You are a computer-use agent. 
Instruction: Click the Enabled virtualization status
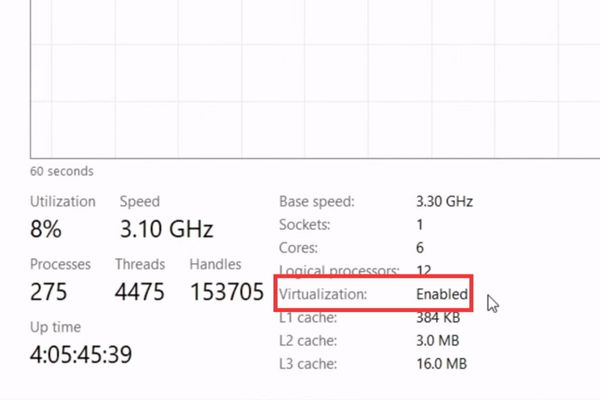pyautogui.click(x=442, y=295)
